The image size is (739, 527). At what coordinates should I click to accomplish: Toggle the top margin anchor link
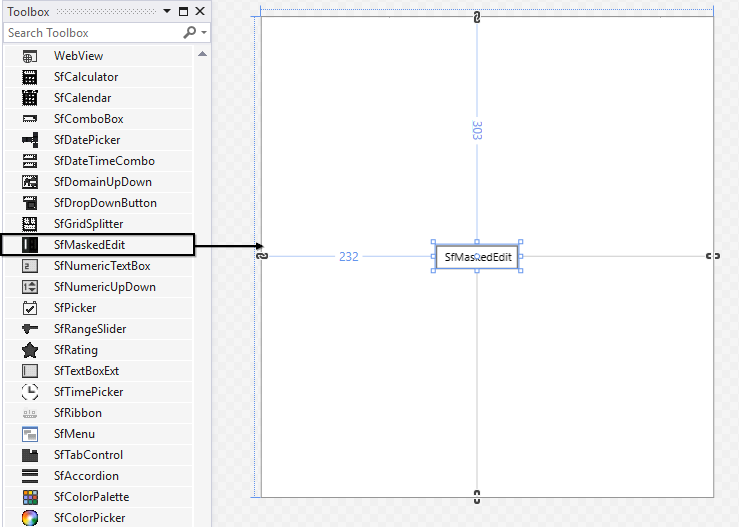[x=477, y=18]
